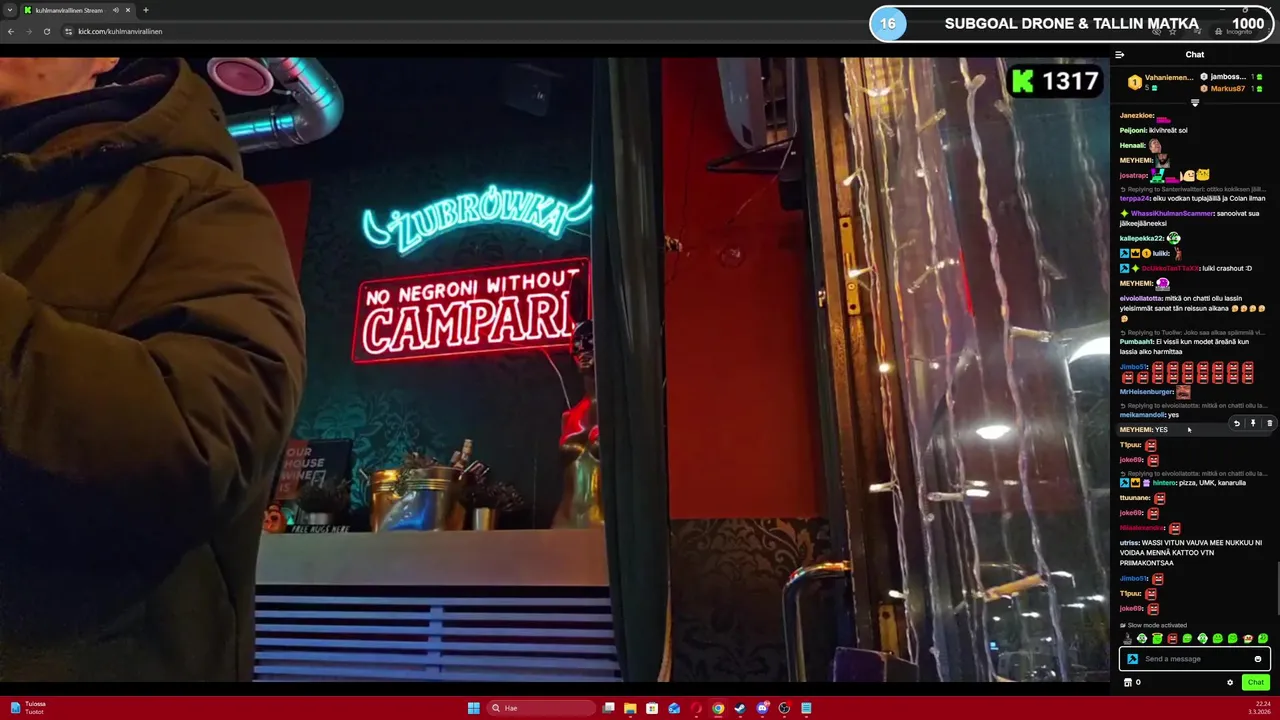Viewport: 1280px width, 720px height.
Task: Open the tab search dropdown arrow
Action: tap(9, 10)
